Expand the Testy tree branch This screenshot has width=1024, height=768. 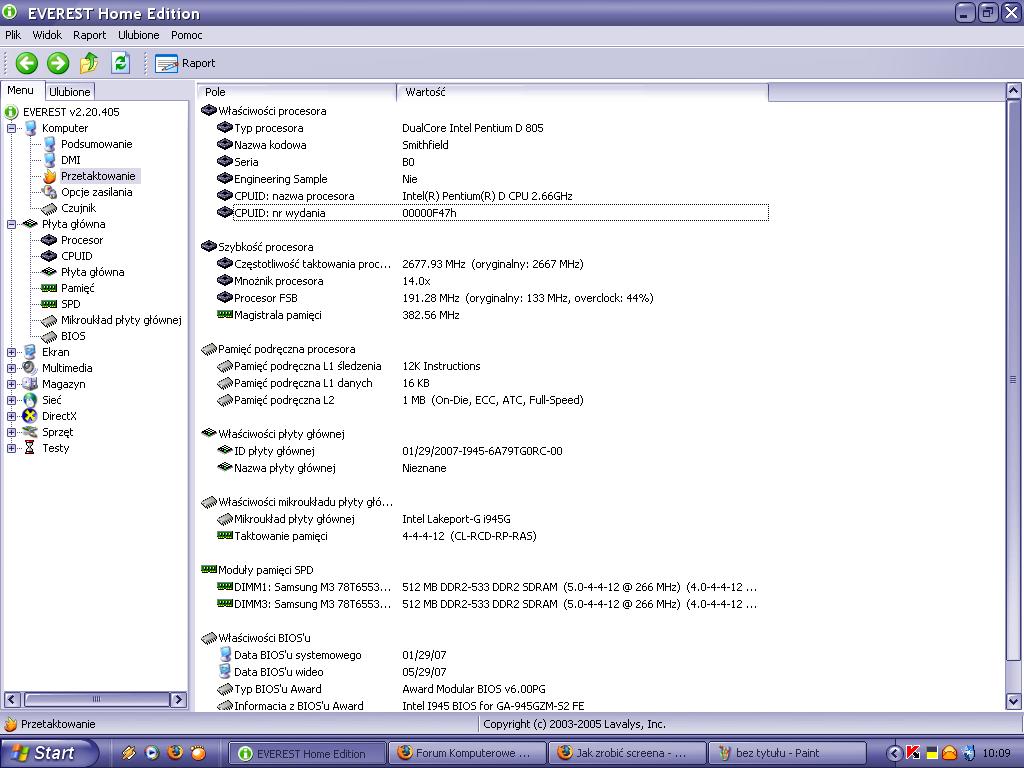11,448
